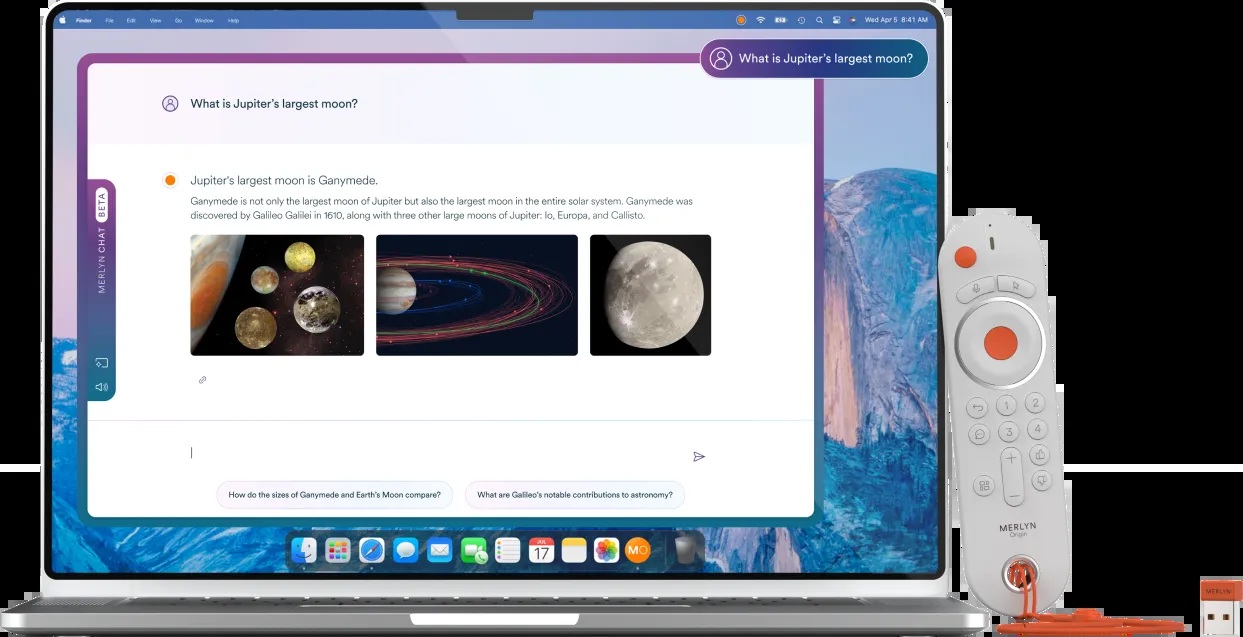The height and width of the screenshot is (637, 1243).
Task: Open Finder from the dock
Action: (x=304, y=549)
